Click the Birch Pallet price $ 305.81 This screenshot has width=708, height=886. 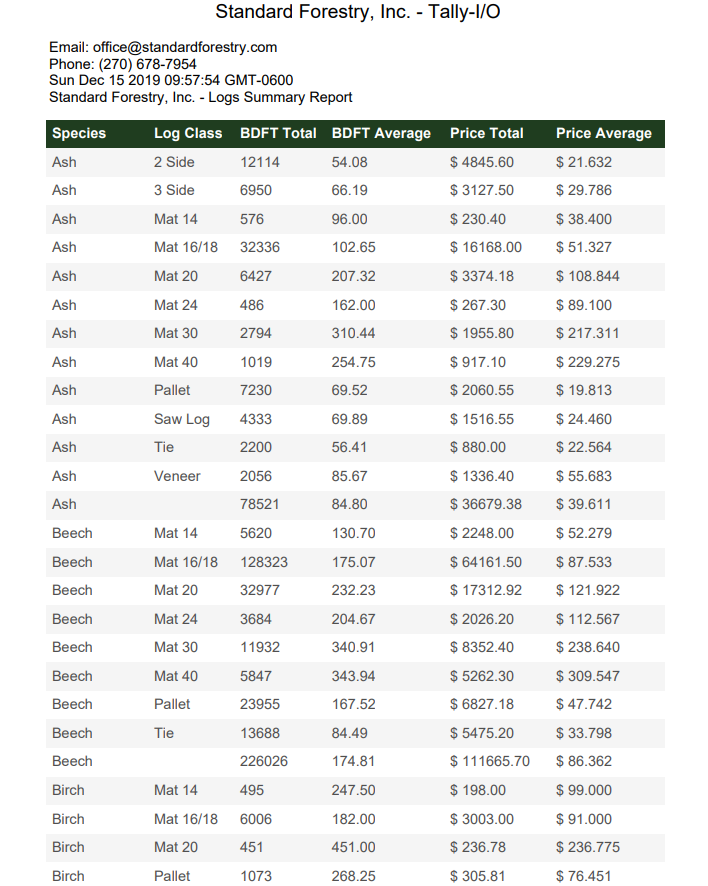(480, 876)
